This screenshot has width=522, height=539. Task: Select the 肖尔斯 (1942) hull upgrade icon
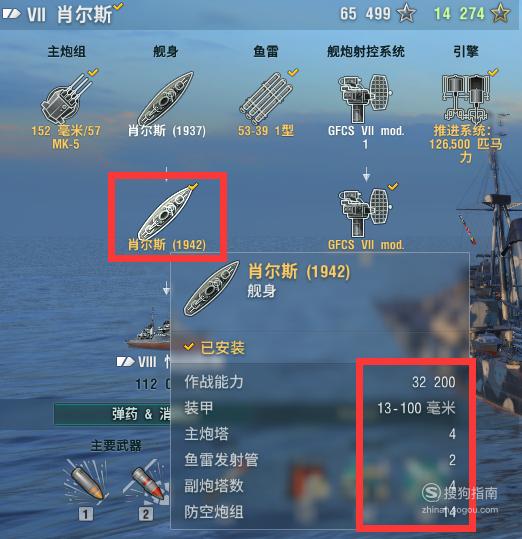pos(166,213)
